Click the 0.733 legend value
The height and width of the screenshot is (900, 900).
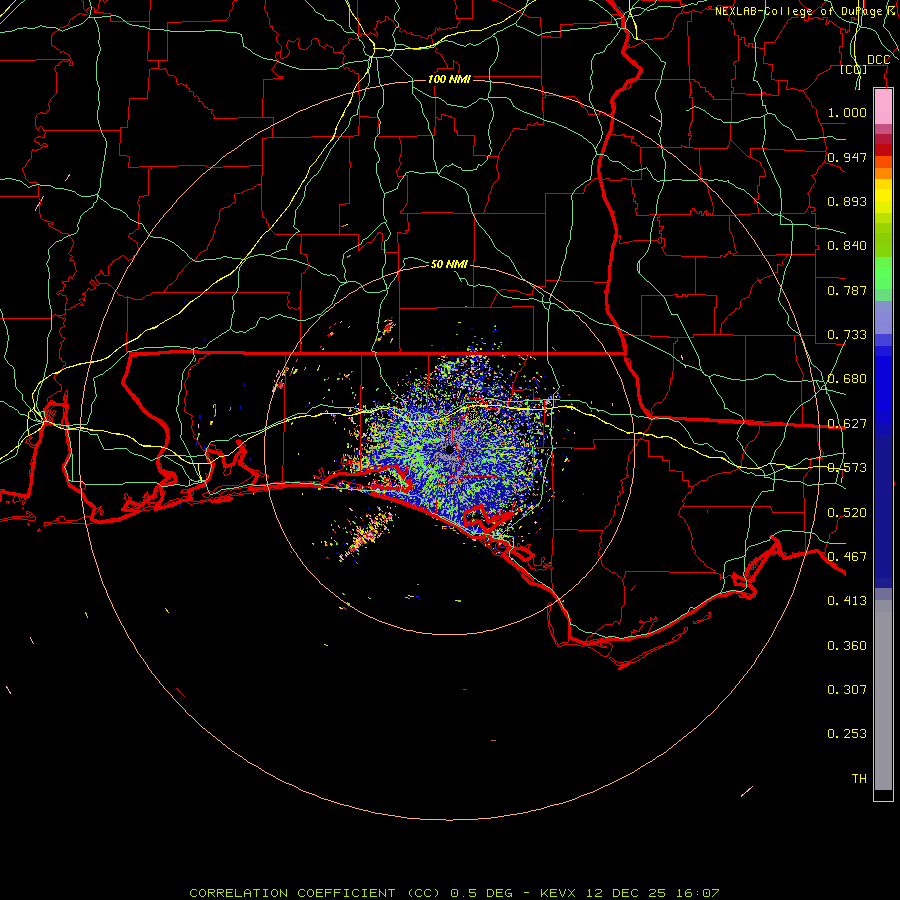847,335
